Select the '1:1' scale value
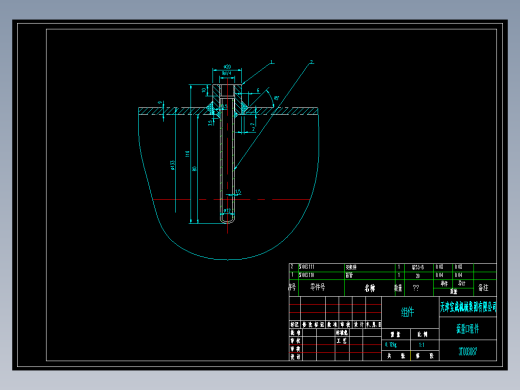This screenshot has width=520, height=390. [x=422, y=345]
